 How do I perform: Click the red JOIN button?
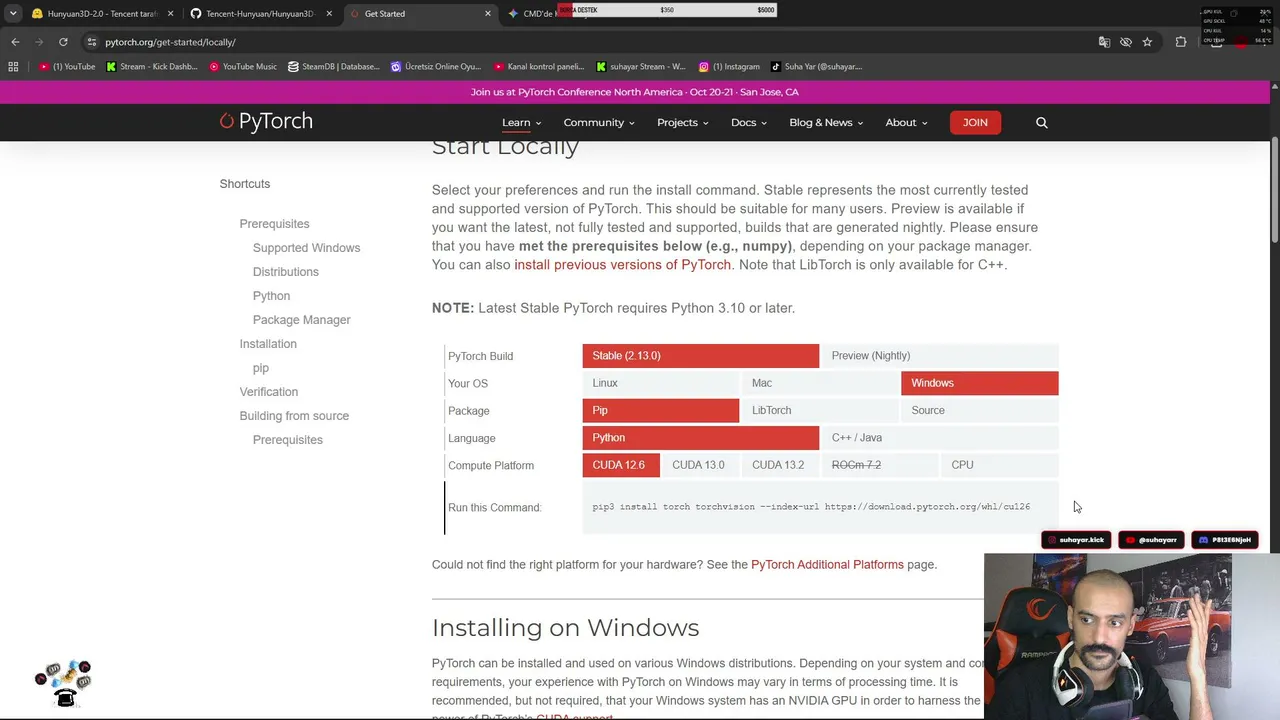pyautogui.click(x=975, y=123)
